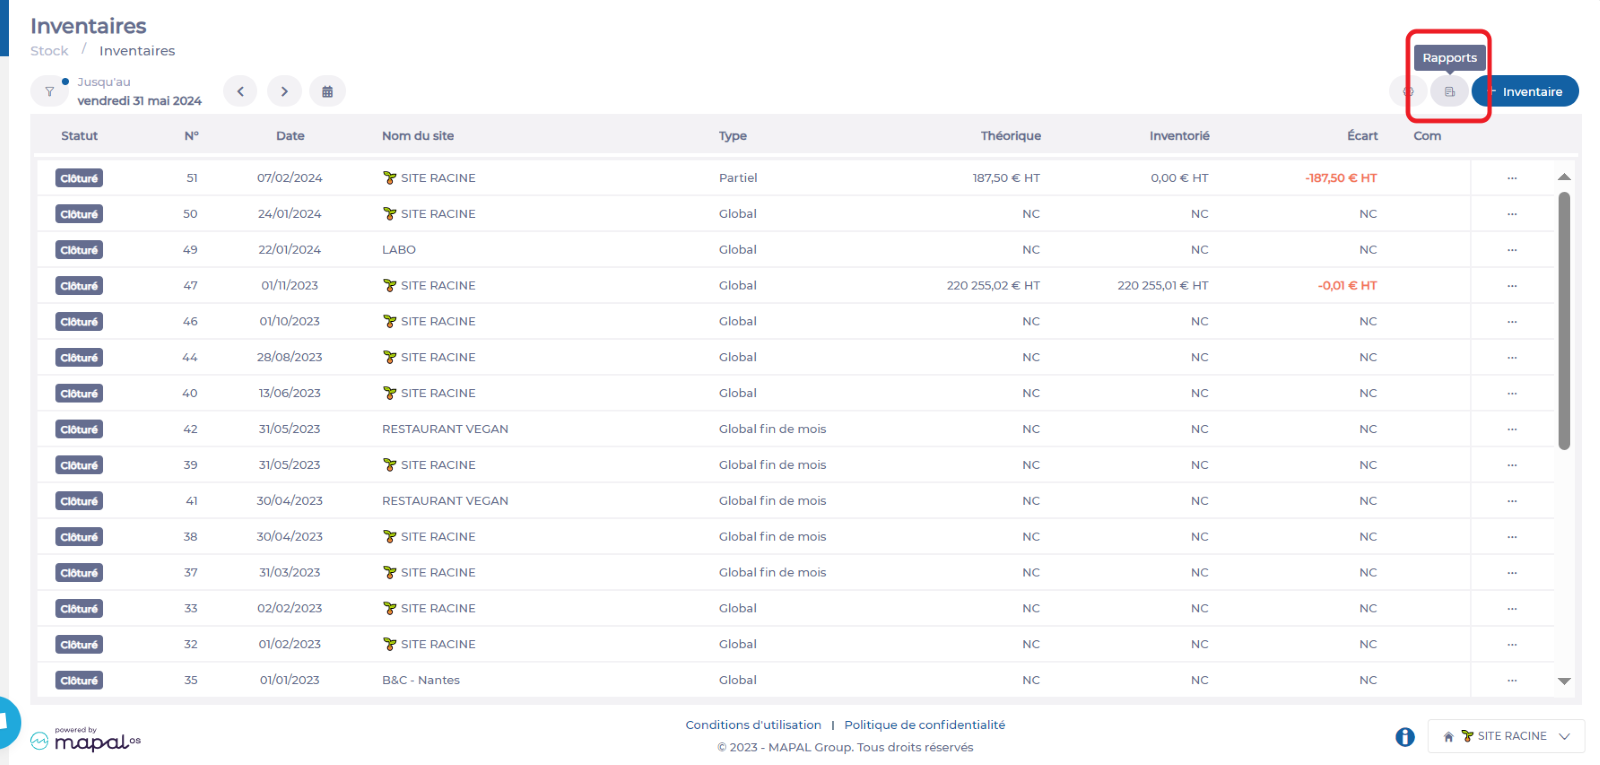Screen dimensions: 1600x765
Task: Click the mapal OS logo
Action: [x=85, y=739]
